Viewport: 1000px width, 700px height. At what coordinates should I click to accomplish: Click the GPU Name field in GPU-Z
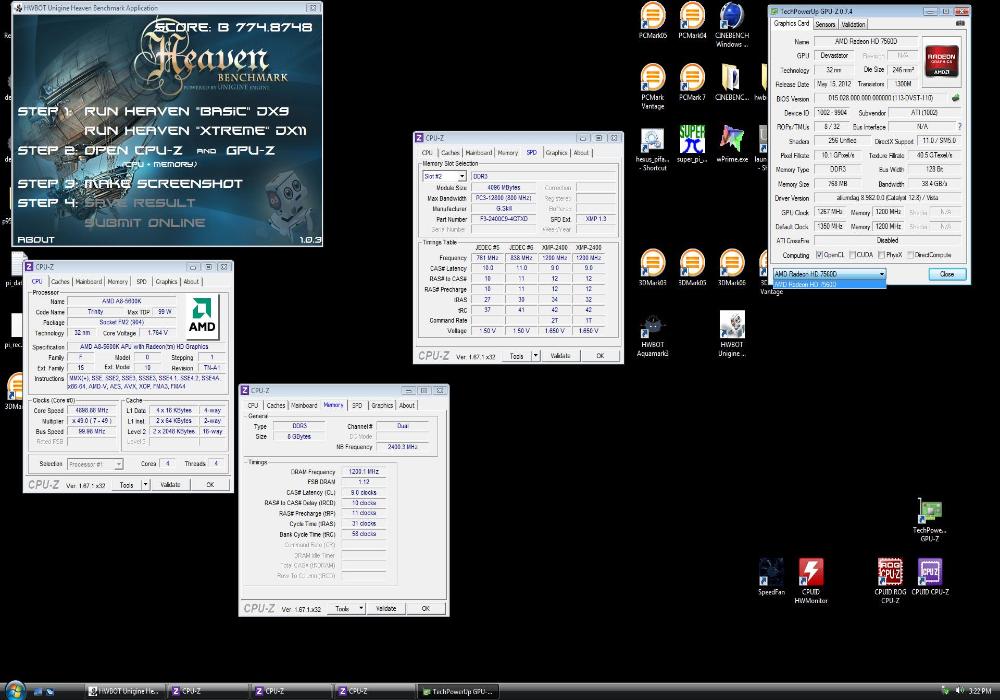(x=866, y=41)
